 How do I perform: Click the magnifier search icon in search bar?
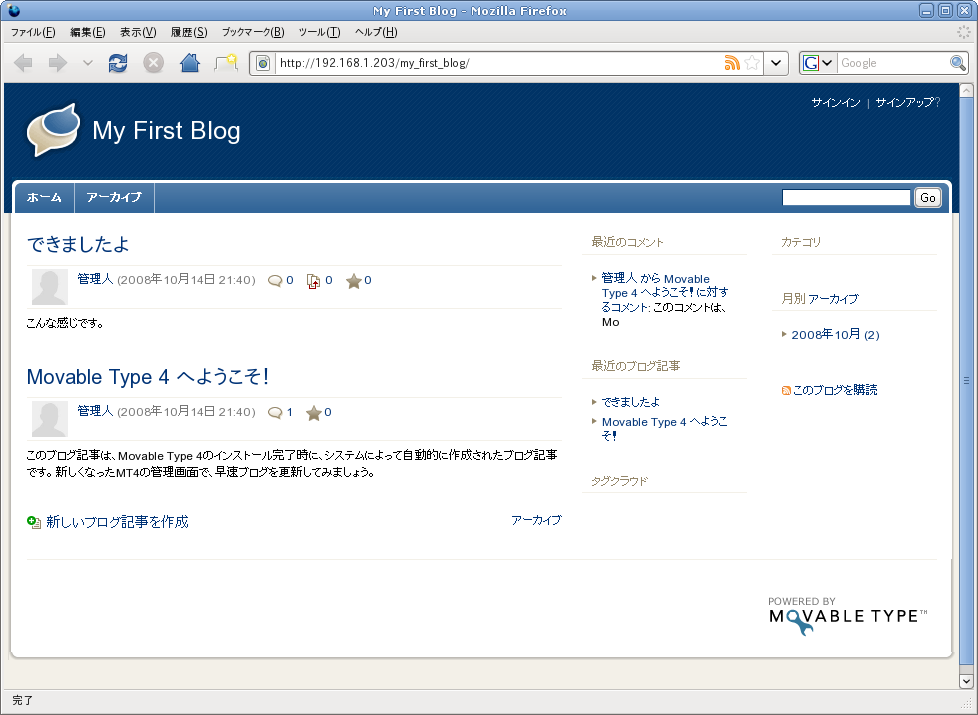(957, 63)
